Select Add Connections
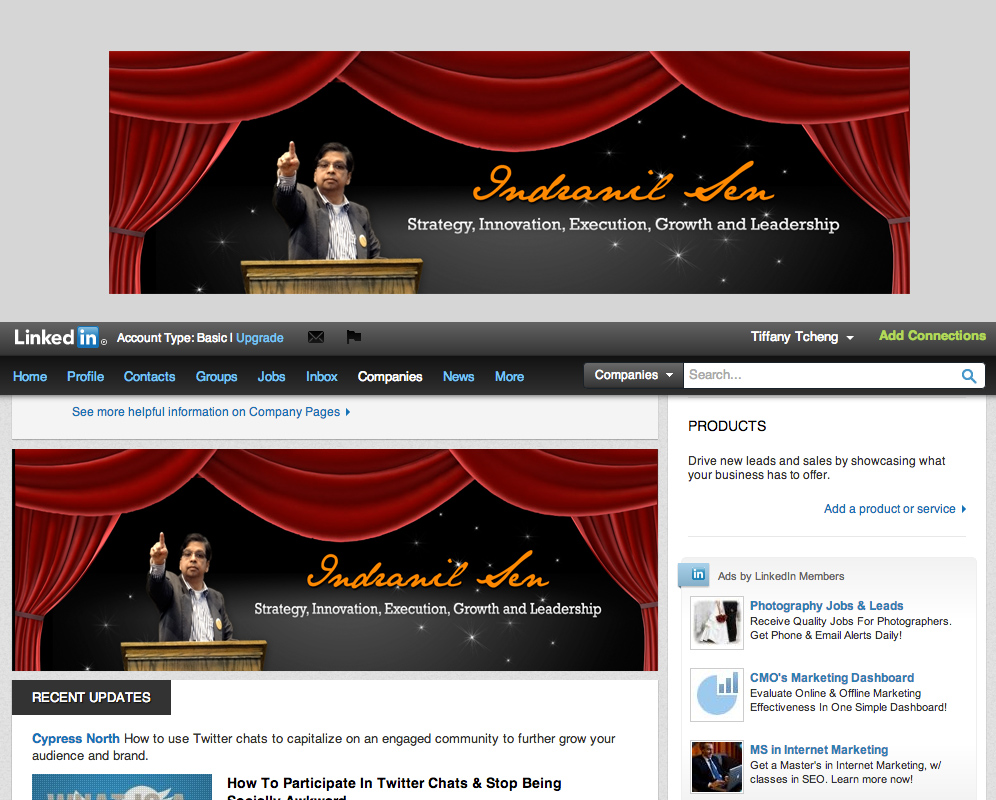 931,336
